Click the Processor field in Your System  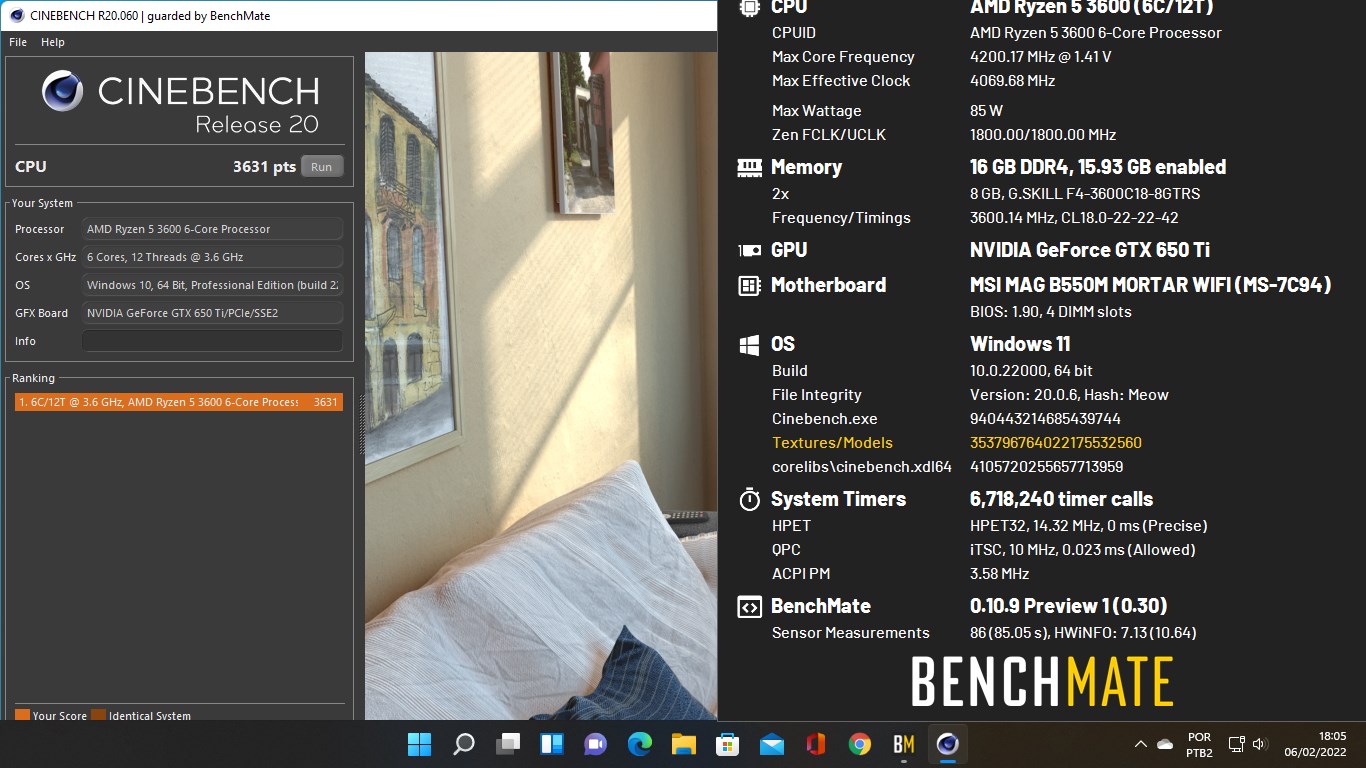coord(212,229)
